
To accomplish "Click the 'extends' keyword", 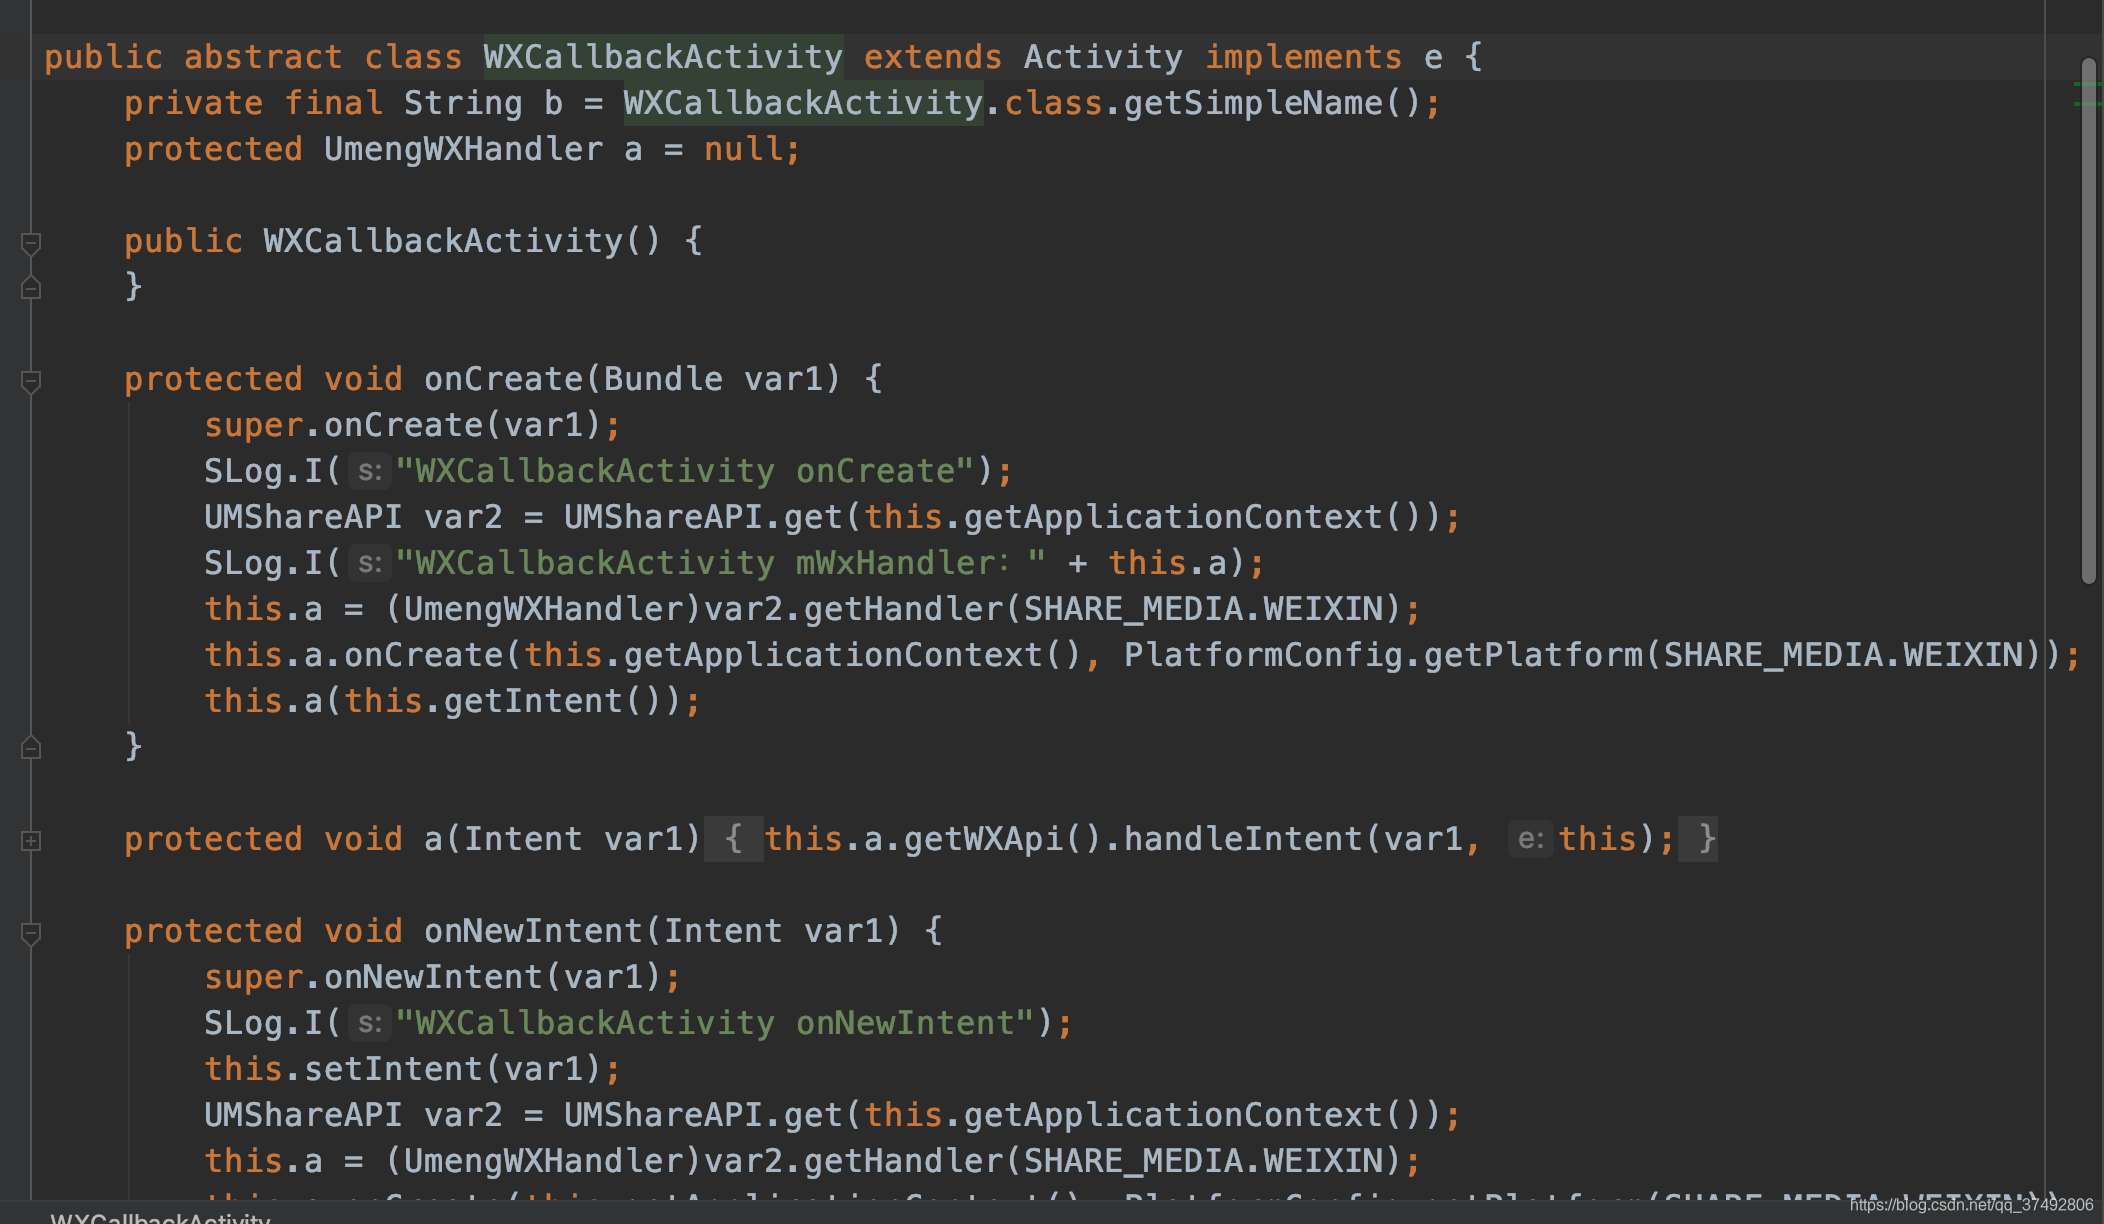I will (x=932, y=57).
